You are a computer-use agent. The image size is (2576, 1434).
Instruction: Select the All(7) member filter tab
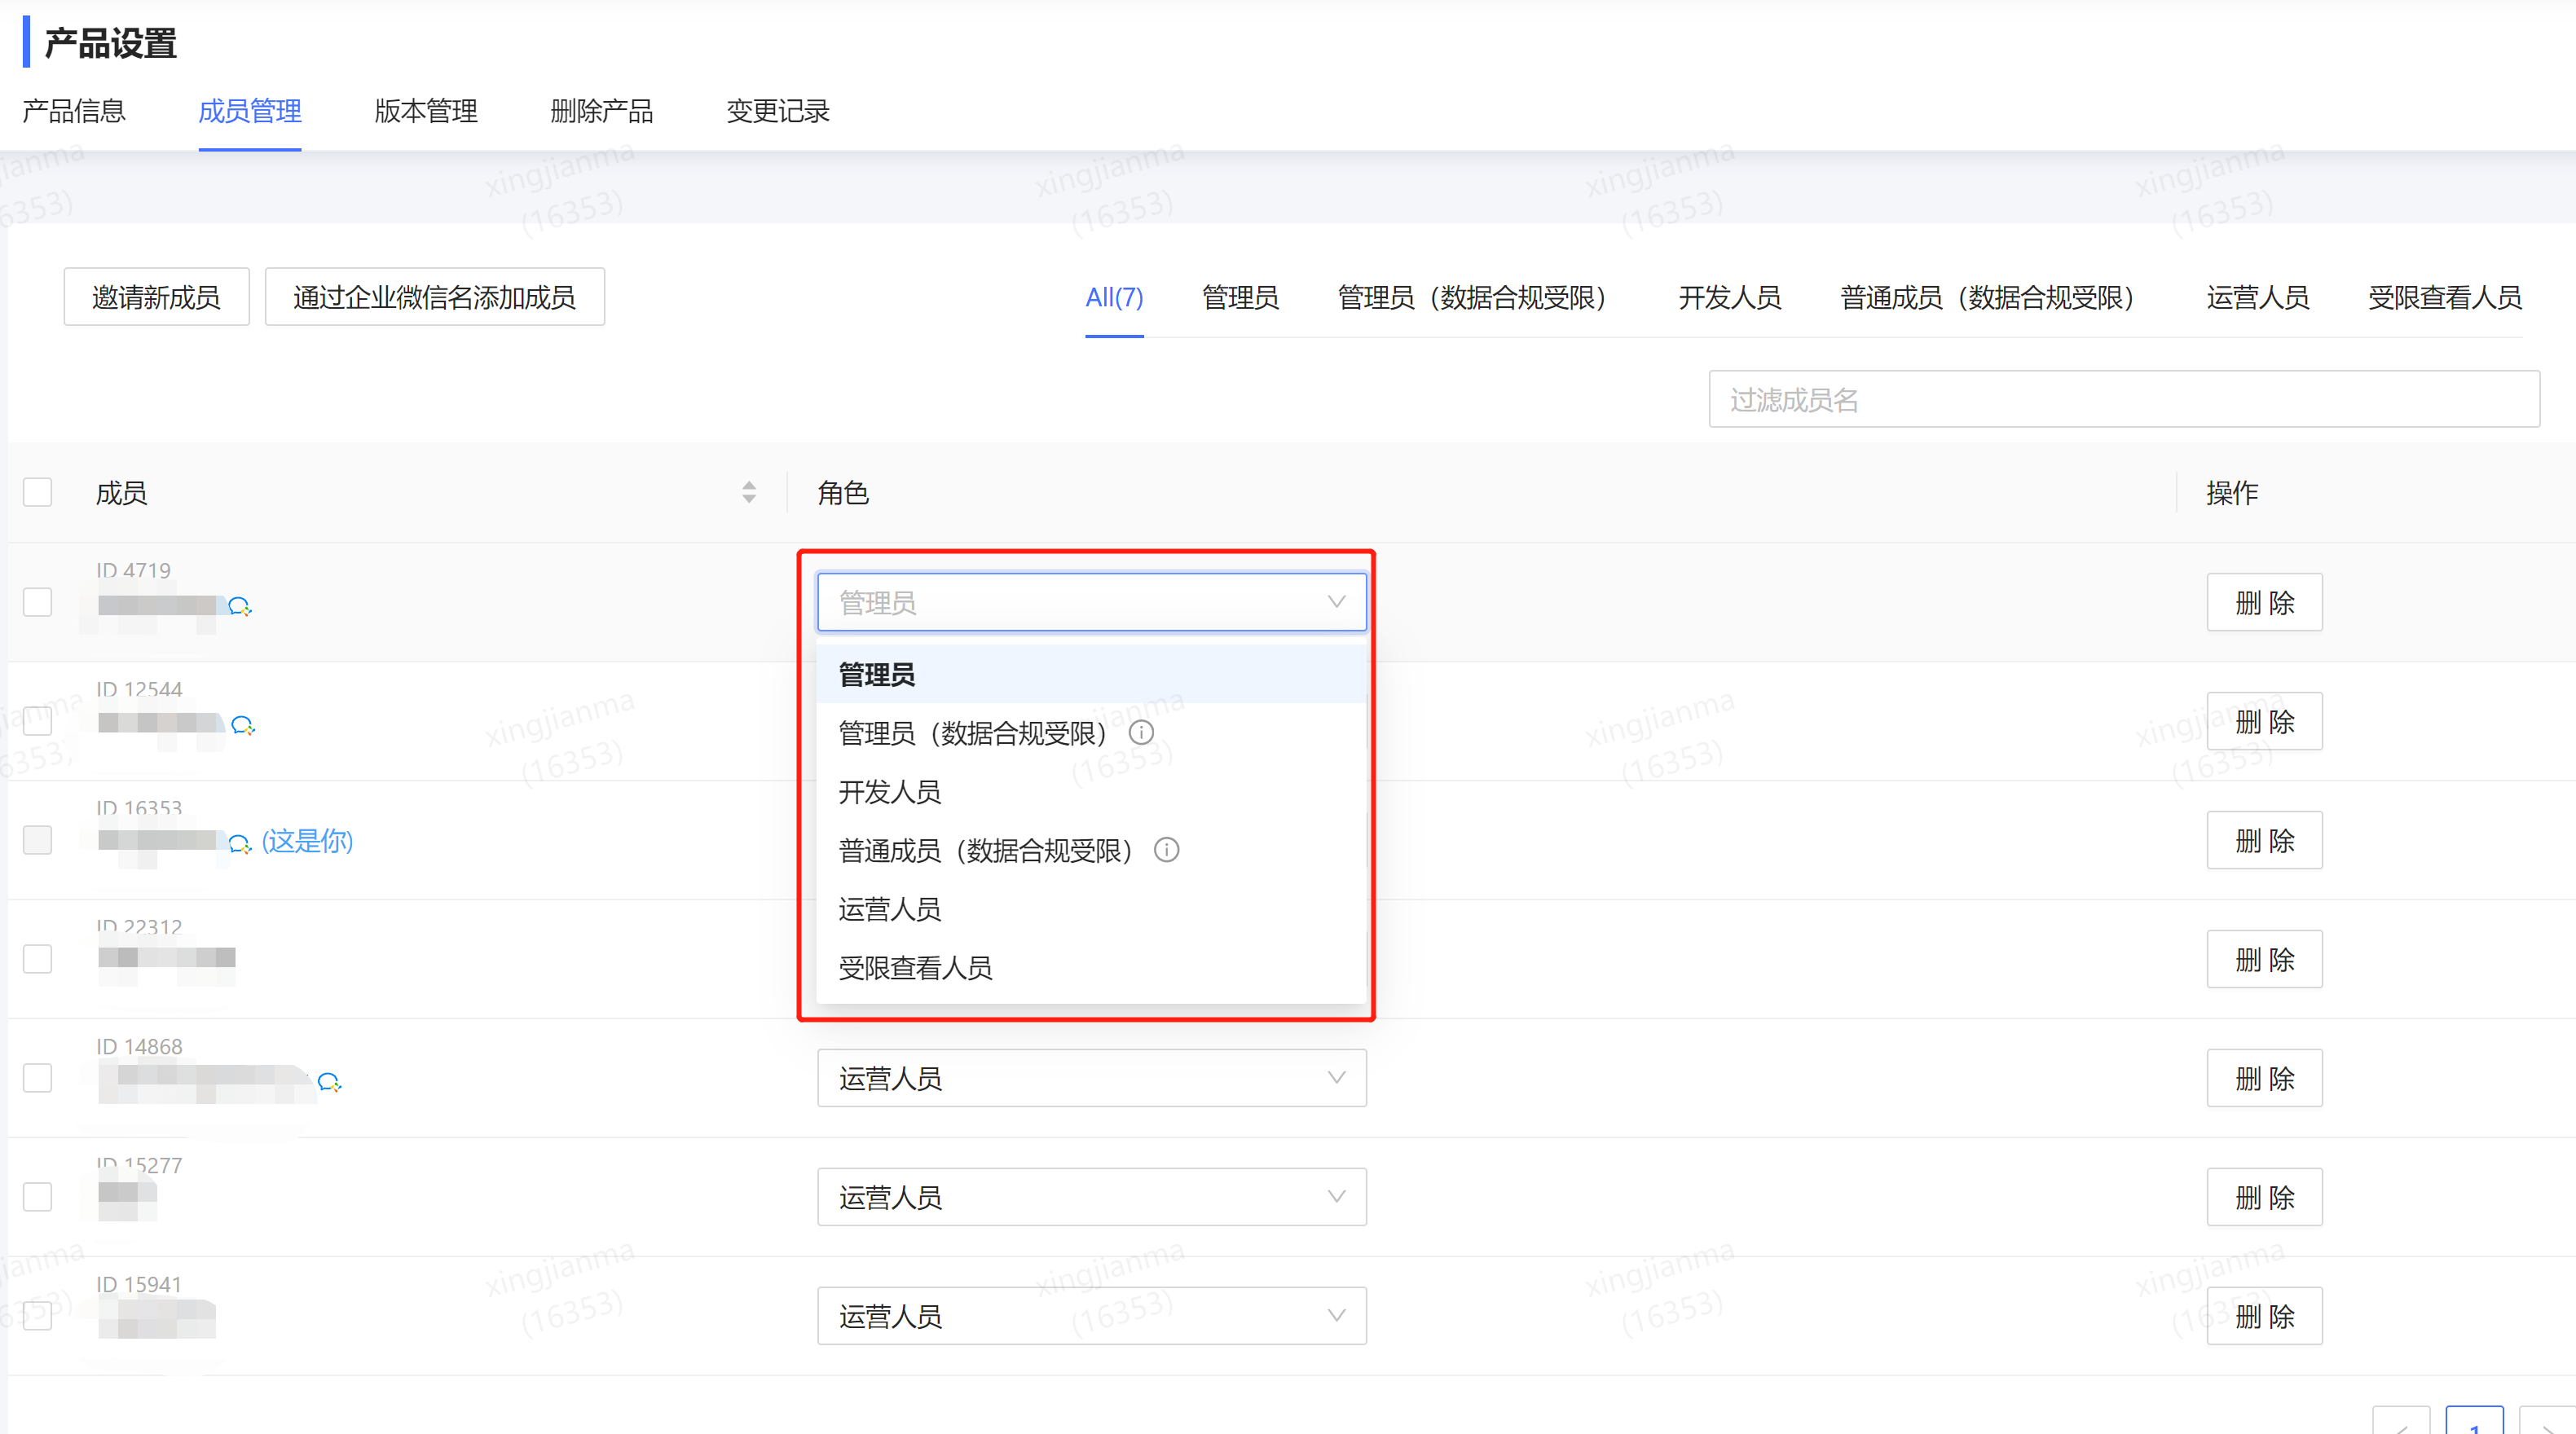[1114, 298]
